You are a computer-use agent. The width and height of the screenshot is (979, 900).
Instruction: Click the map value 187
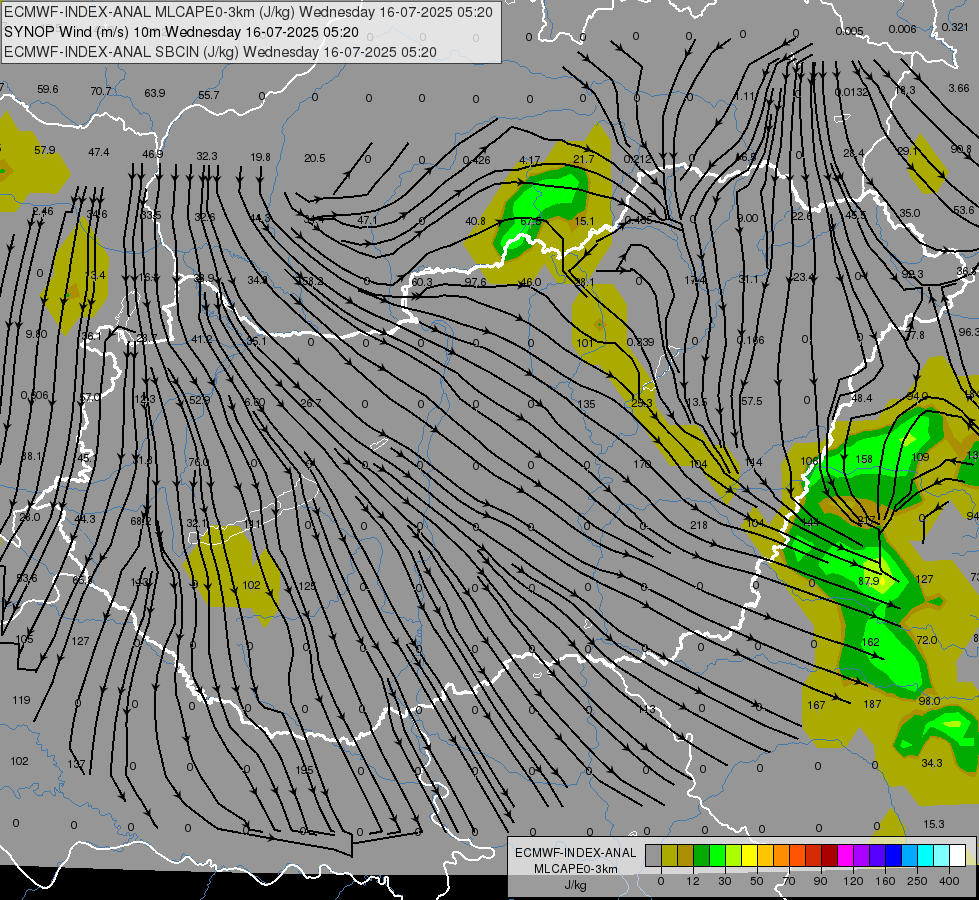tap(872, 705)
